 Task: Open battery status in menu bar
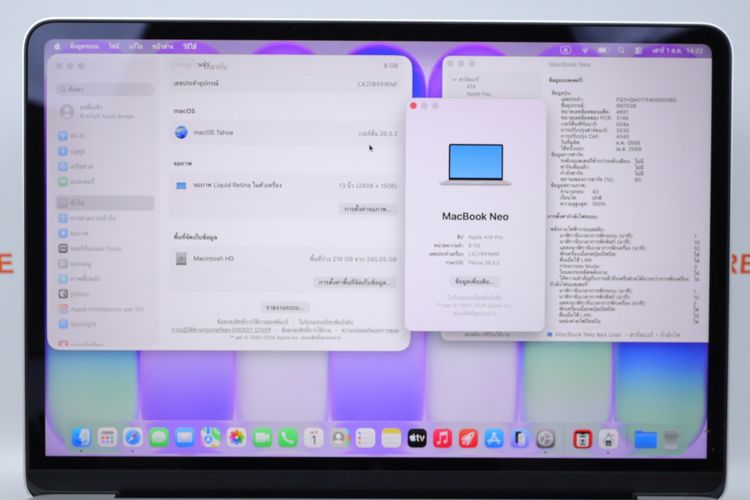(x=602, y=50)
